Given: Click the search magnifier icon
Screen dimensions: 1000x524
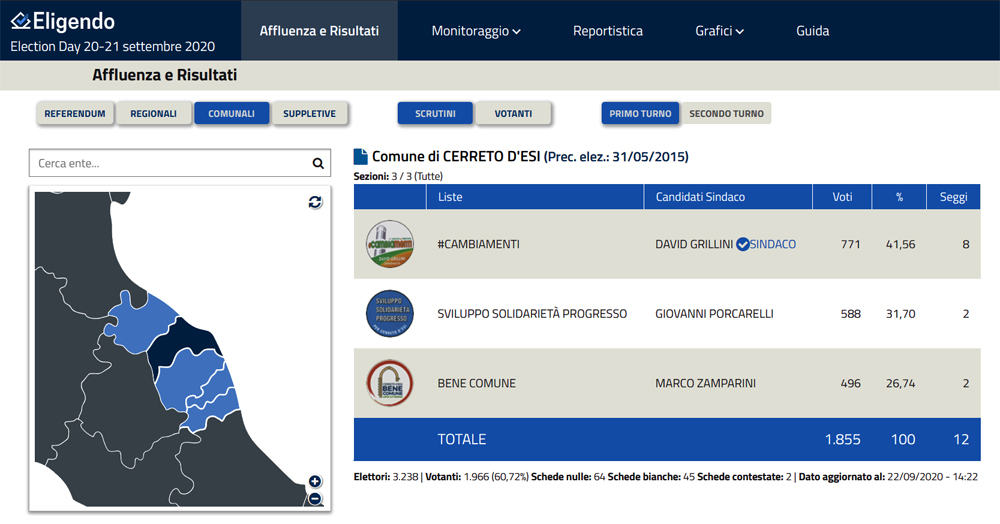Looking at the screenshot, I should (318, 164).
